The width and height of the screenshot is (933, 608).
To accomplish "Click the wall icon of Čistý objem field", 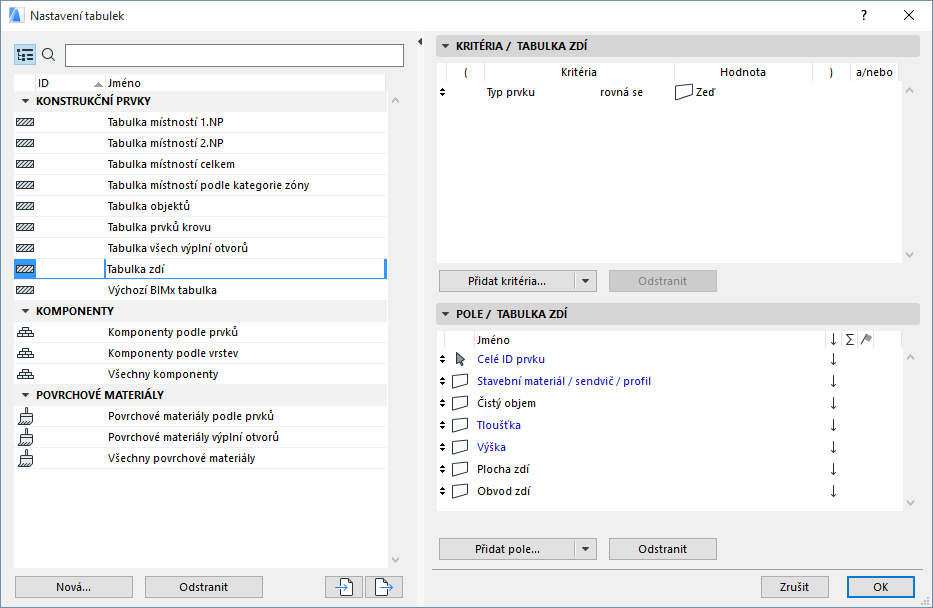I will tap(460, 403).
